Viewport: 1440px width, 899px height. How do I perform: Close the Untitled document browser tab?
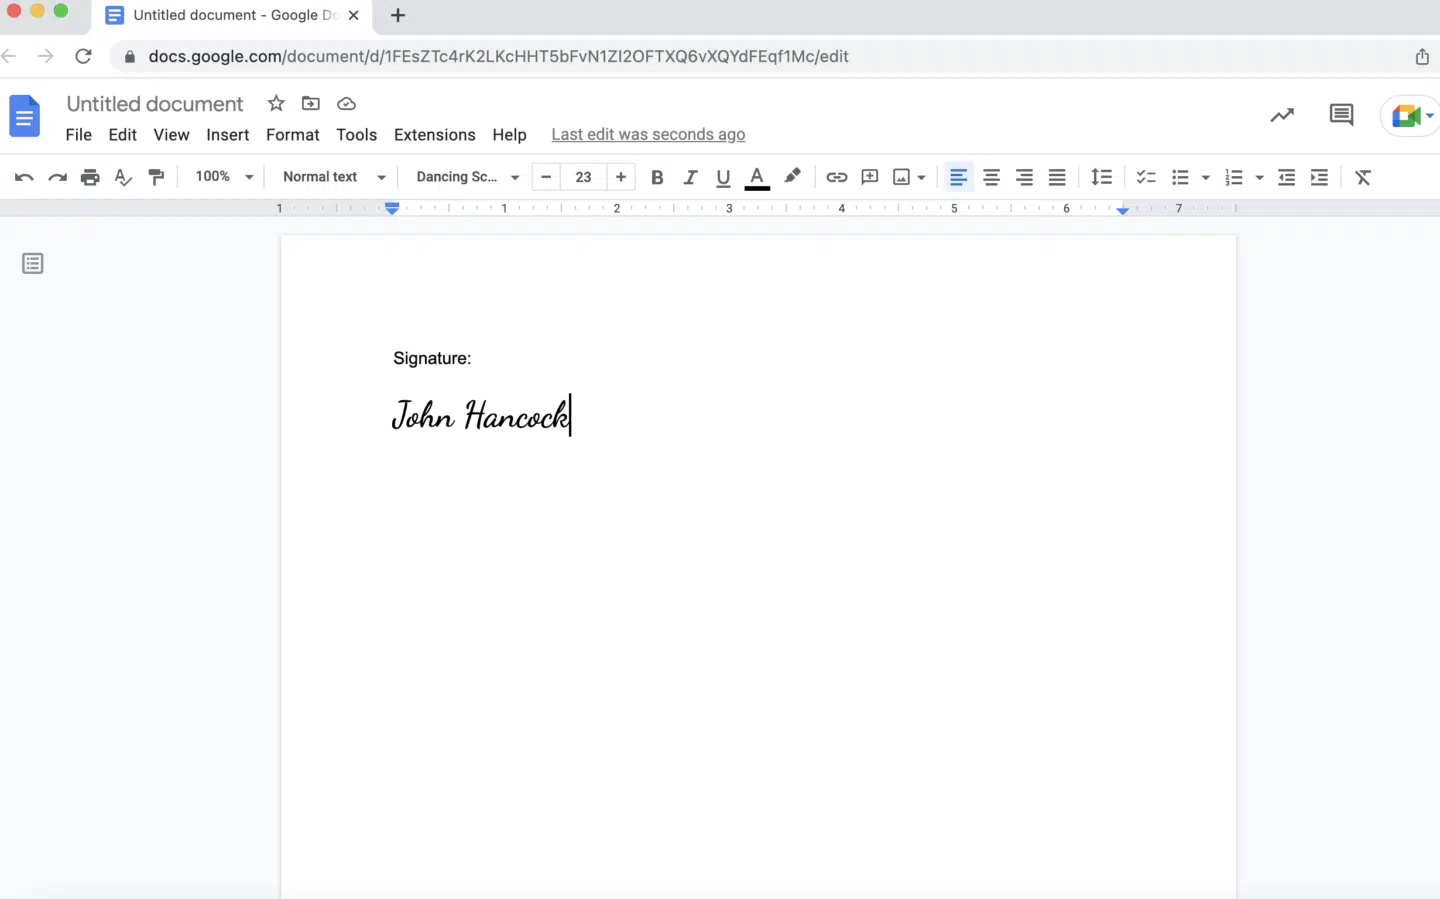(x=353, y=15)
